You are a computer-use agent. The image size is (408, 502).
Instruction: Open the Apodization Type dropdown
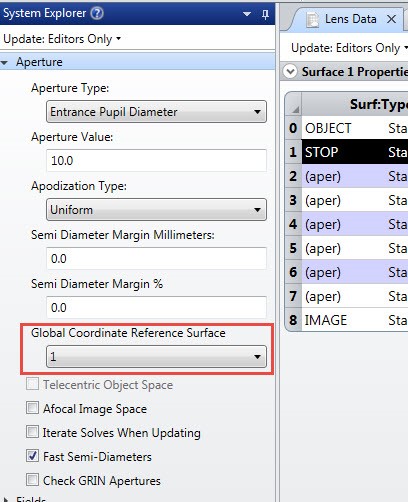click(156, 210)
